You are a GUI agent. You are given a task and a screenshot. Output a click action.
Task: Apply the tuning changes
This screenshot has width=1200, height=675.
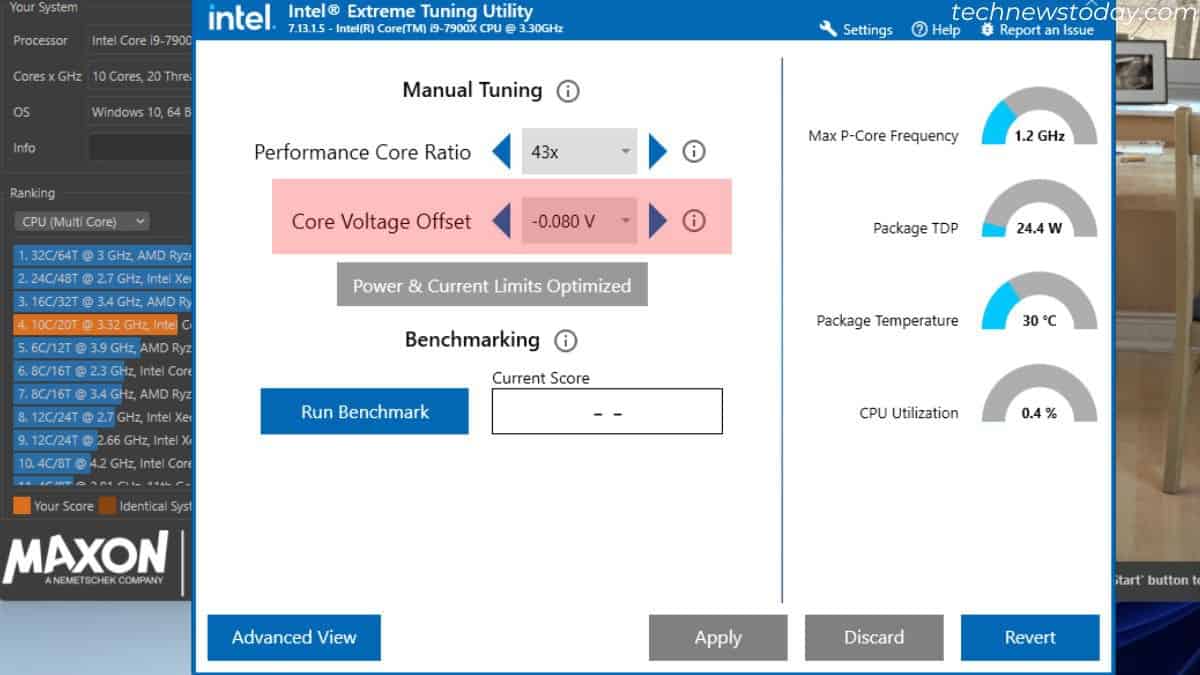click(x=718, y=637)
